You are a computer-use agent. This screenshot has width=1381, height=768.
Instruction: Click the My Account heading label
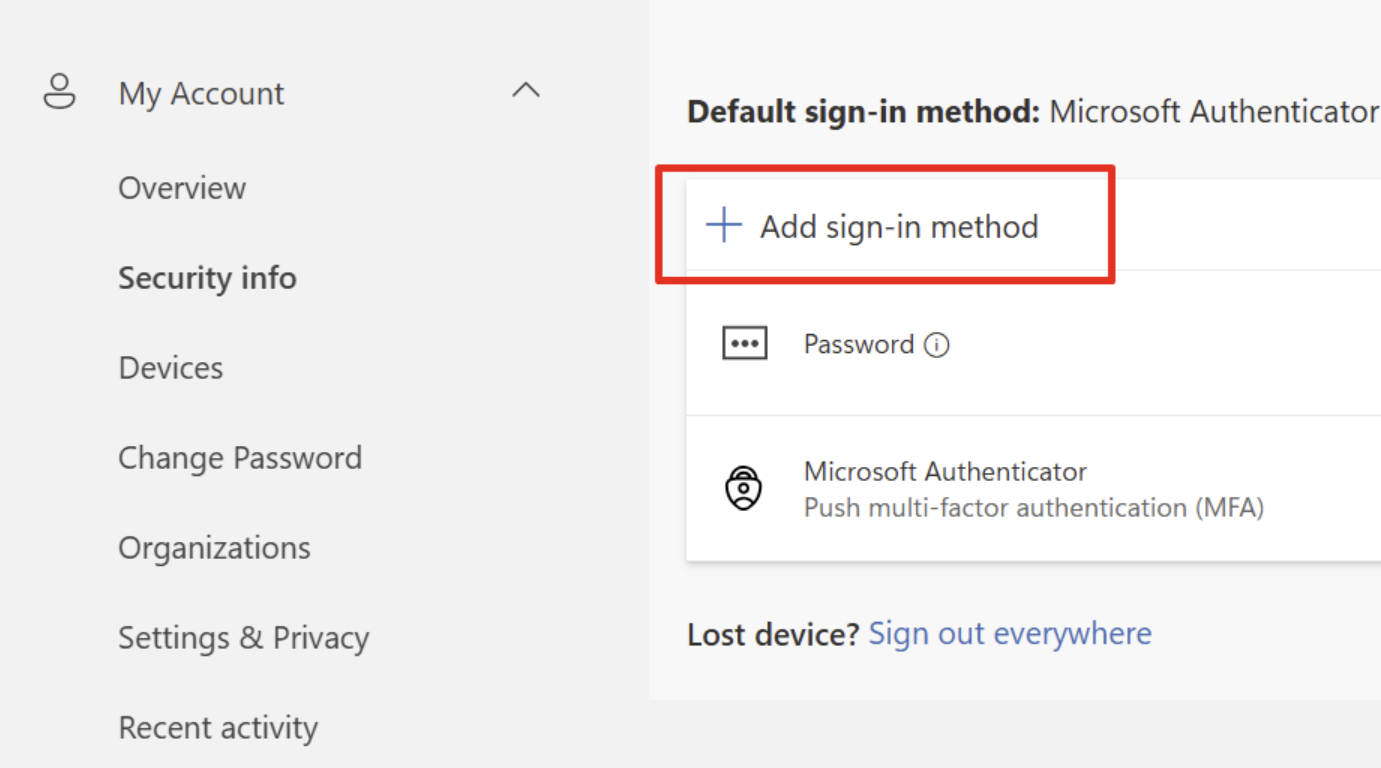click(201, 93)
